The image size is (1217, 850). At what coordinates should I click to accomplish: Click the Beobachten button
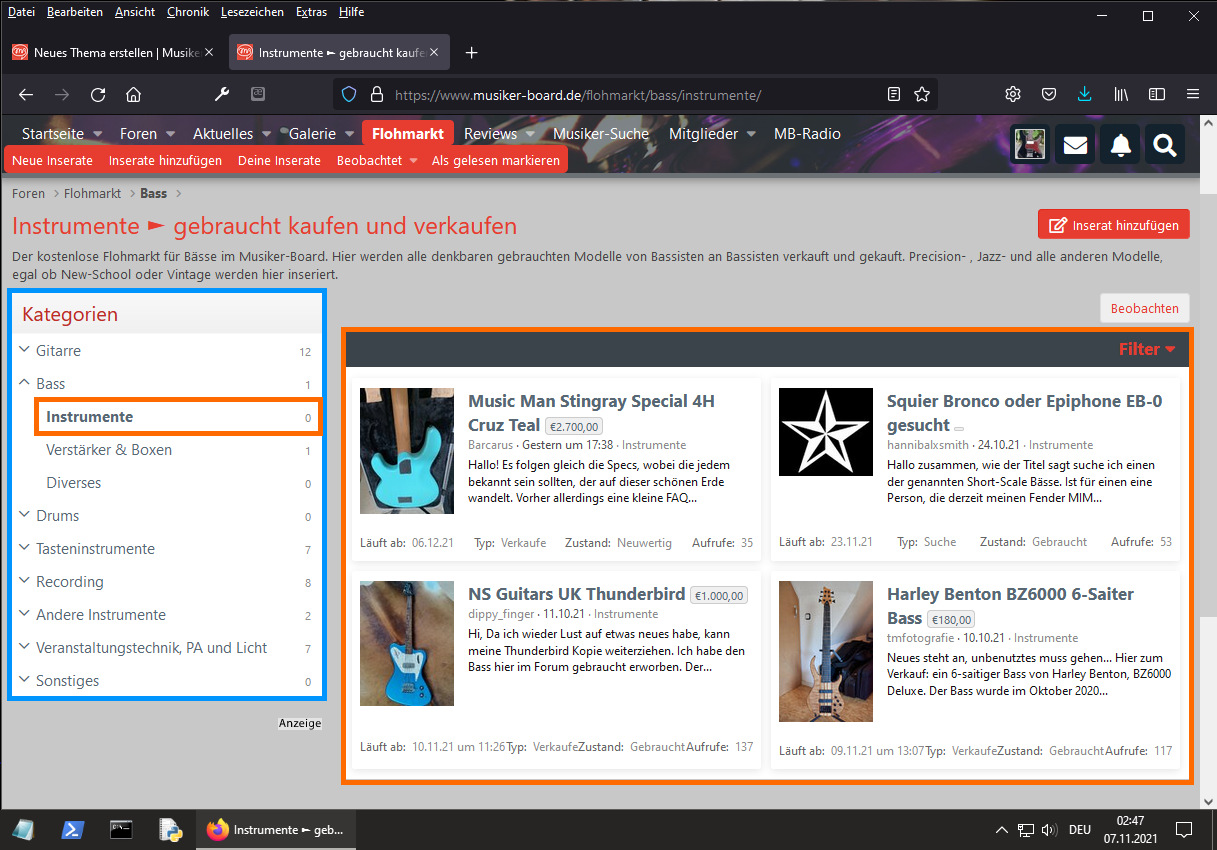point(1144,309)
